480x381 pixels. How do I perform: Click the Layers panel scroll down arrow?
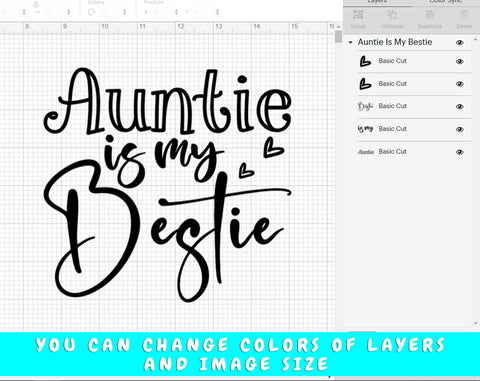tap(475, 323)
